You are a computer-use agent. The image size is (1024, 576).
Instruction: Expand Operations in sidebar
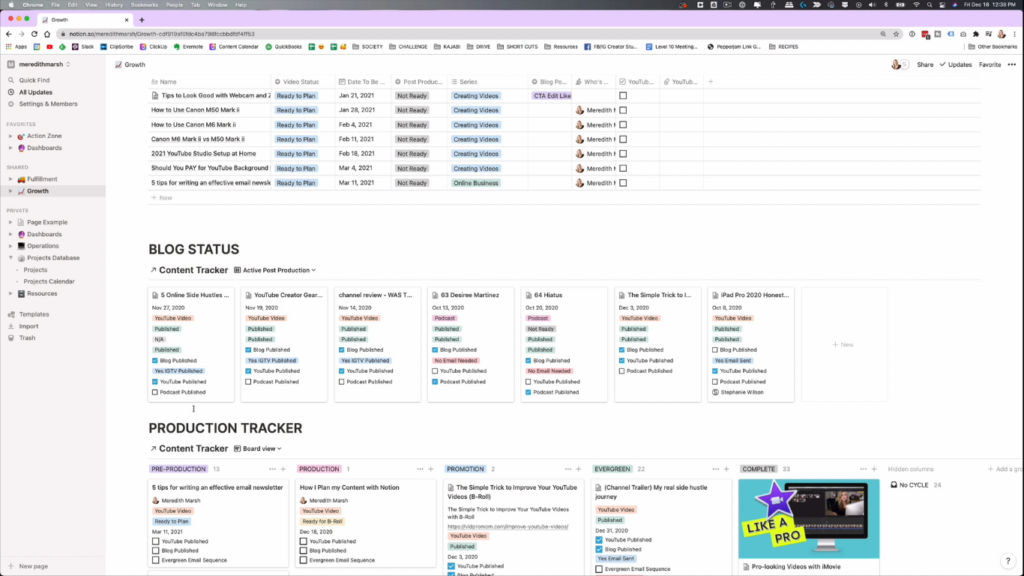pos(10,246)
